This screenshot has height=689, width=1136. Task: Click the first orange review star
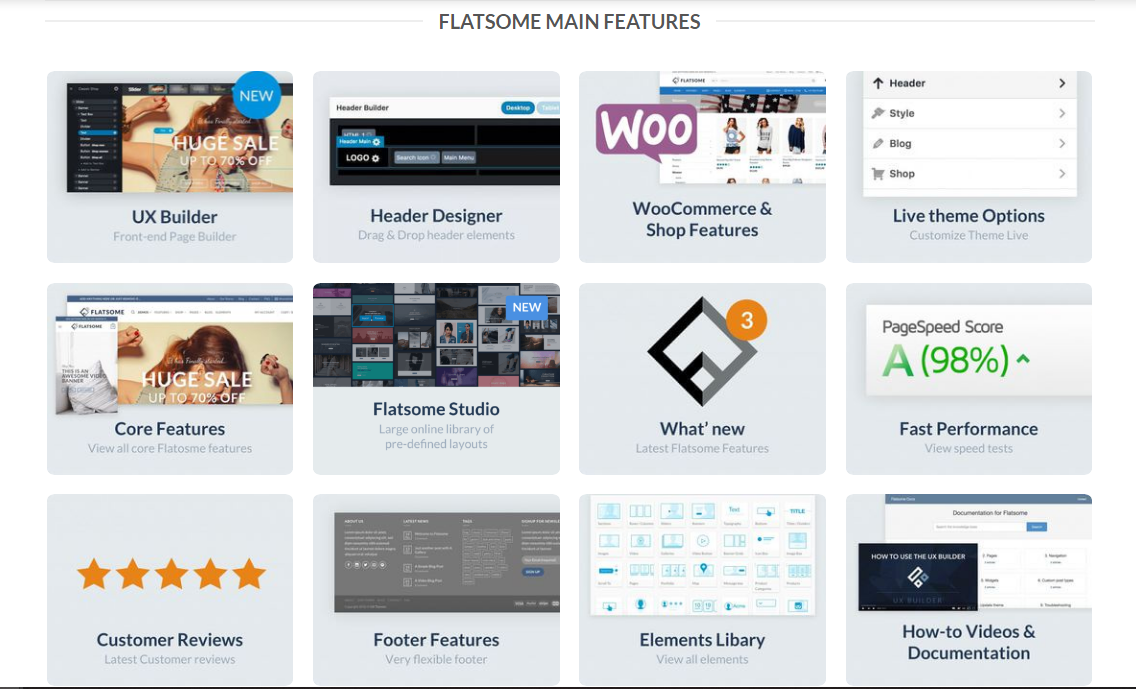point(94,573)
